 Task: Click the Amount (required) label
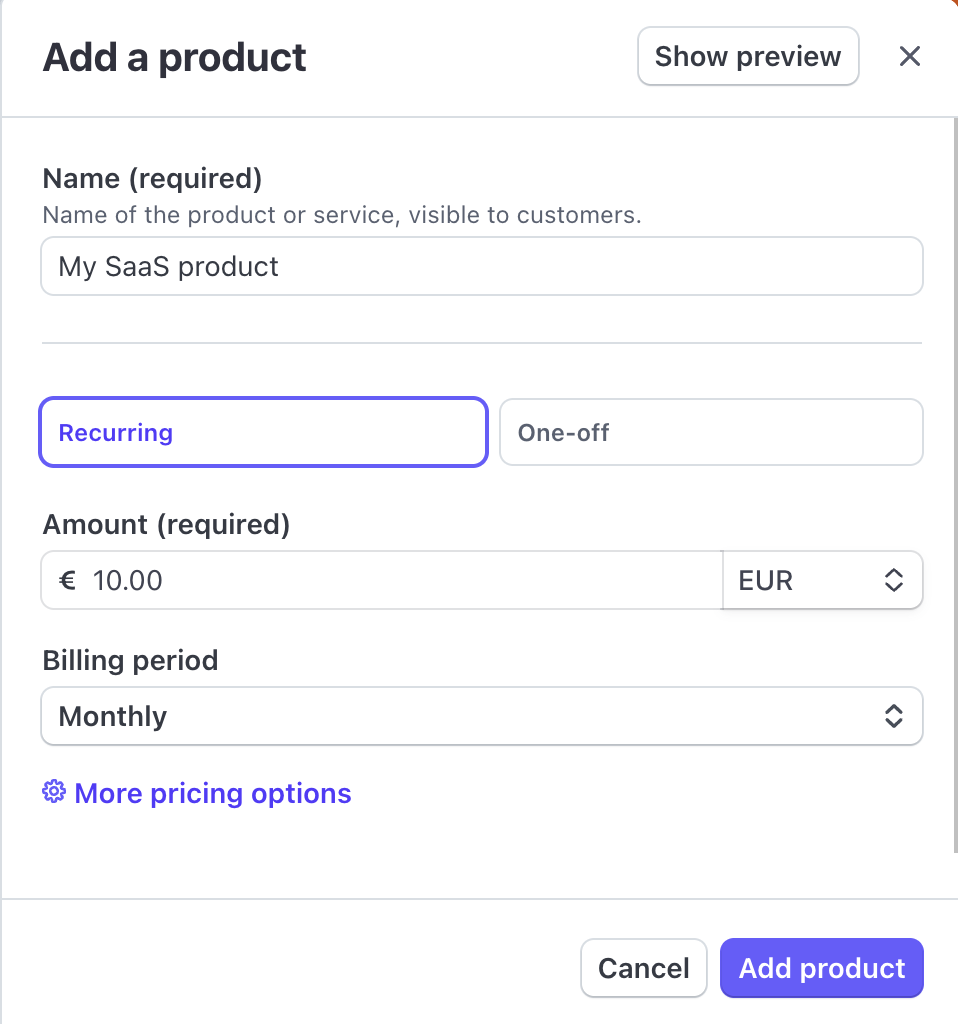[166, 524]
